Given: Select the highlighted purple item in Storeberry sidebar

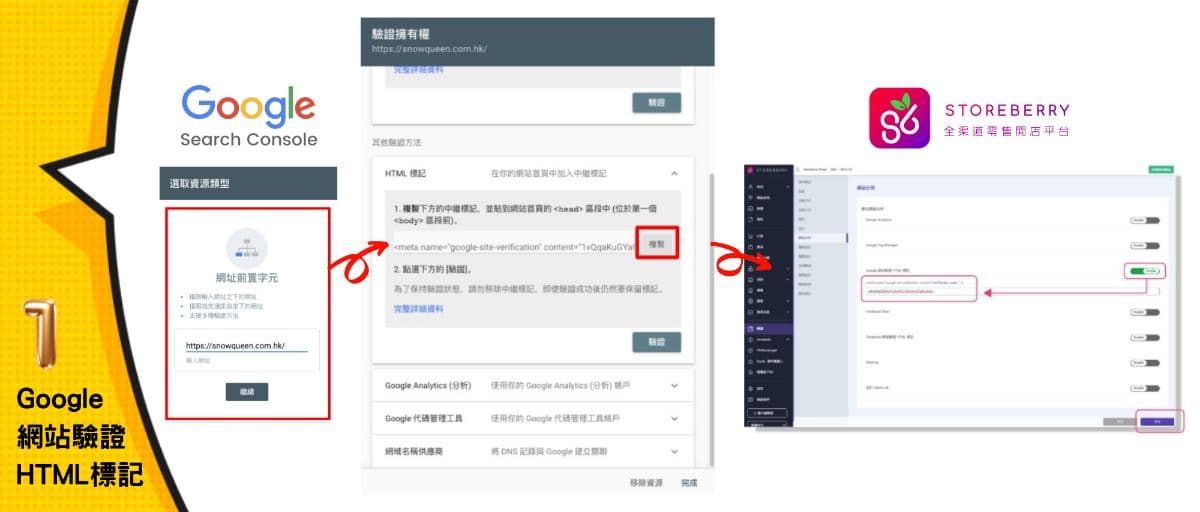Looking at the screenshot, I should click(768, 329).
